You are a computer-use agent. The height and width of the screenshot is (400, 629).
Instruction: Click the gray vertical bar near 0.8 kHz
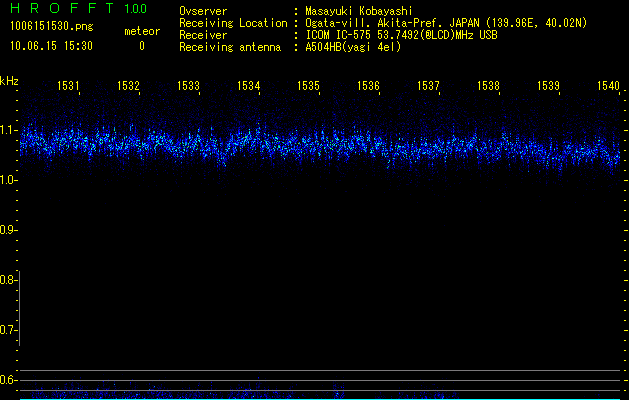pos(20,308)
